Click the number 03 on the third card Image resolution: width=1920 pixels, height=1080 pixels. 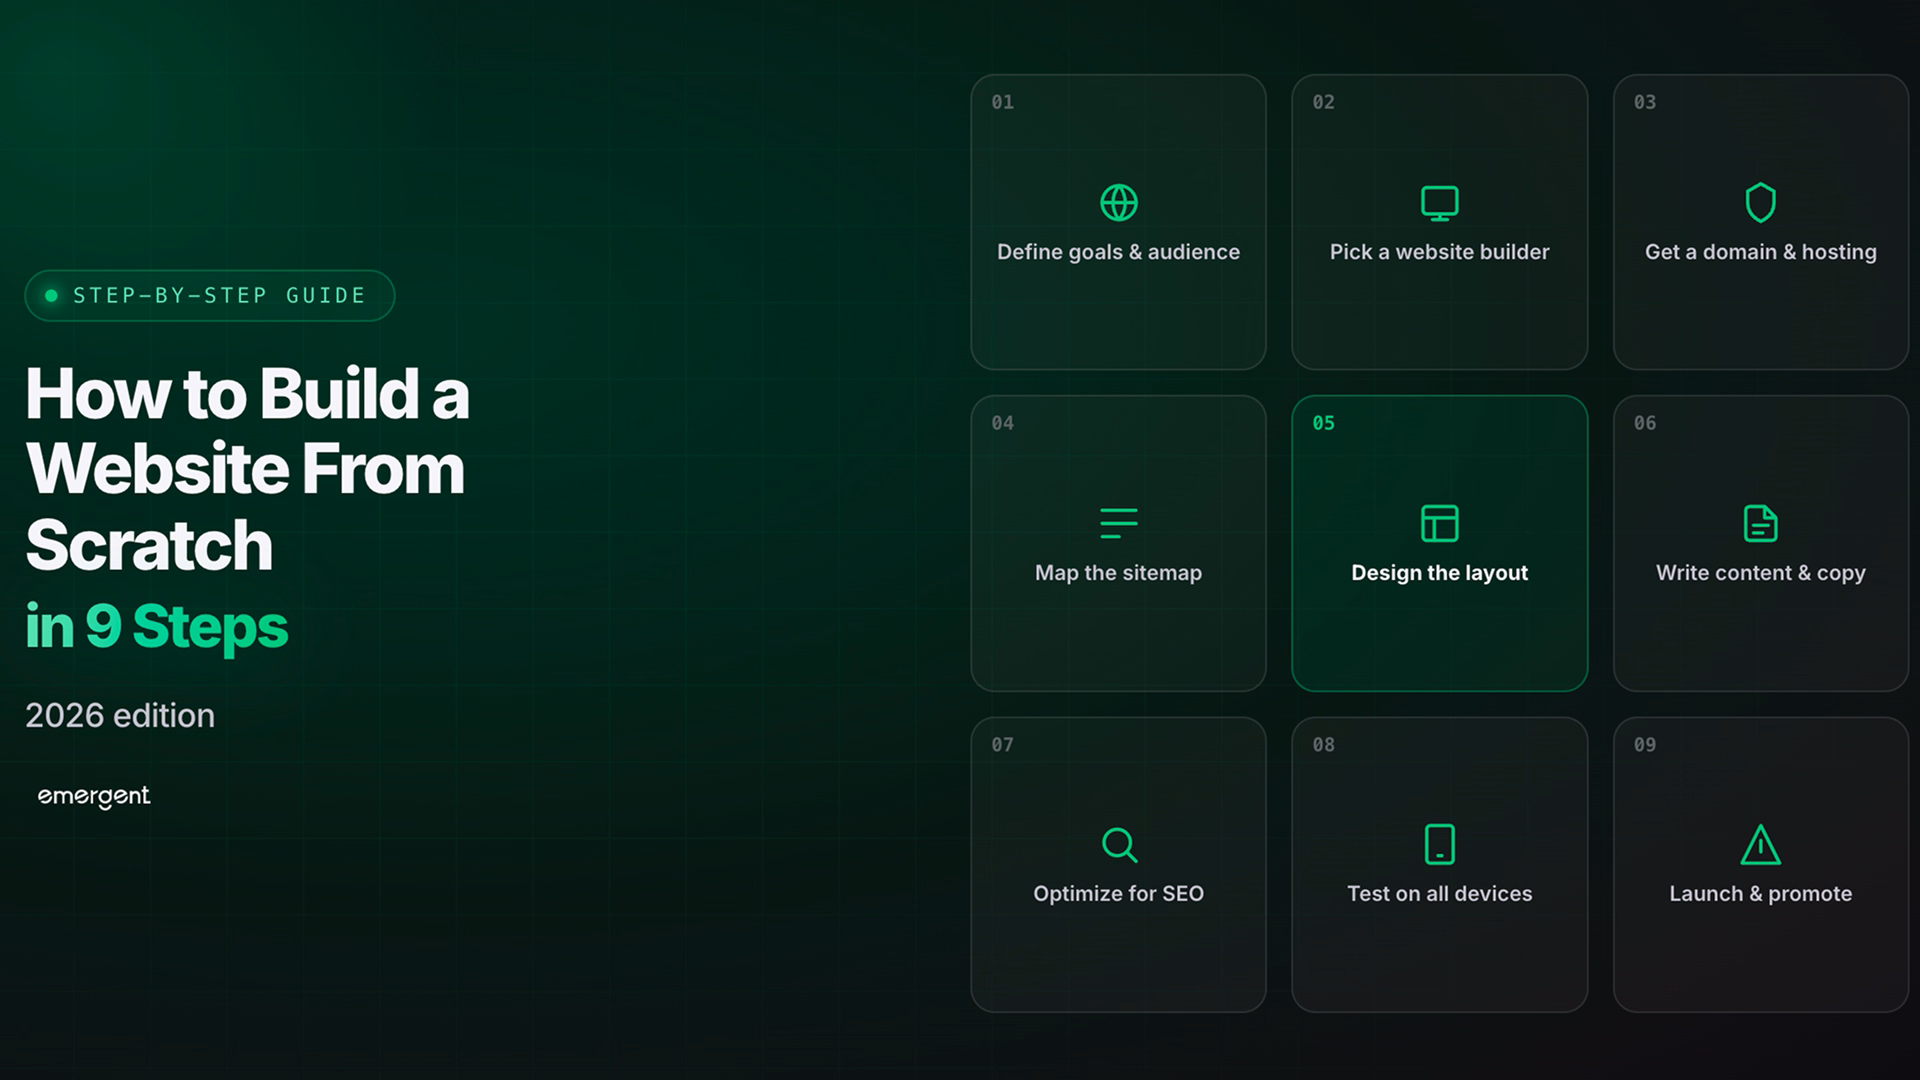pos(1644,102)
